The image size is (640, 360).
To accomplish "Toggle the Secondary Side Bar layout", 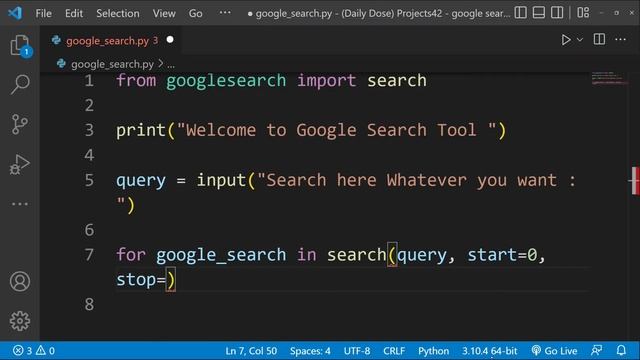I will tap(557, 13).
